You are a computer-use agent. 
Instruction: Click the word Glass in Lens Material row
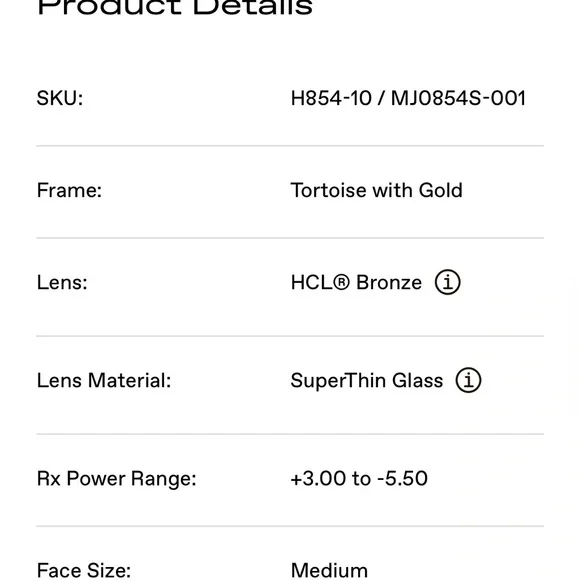pos(417,381)
